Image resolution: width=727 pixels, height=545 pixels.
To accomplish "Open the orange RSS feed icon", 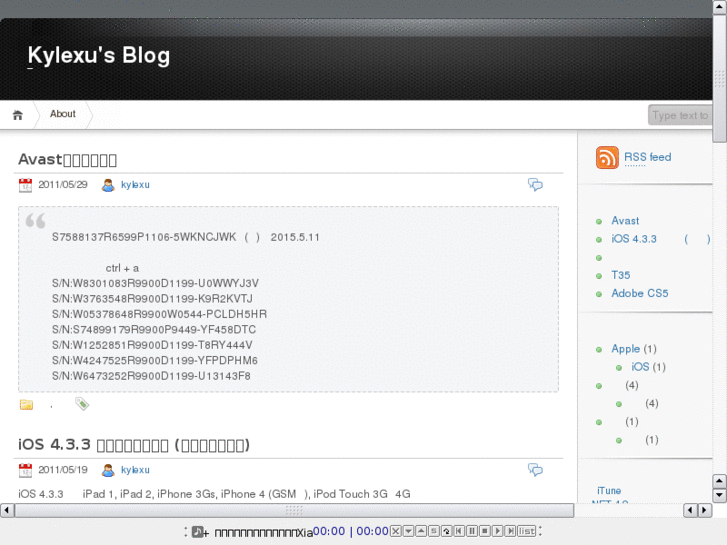I will point(607,157).
